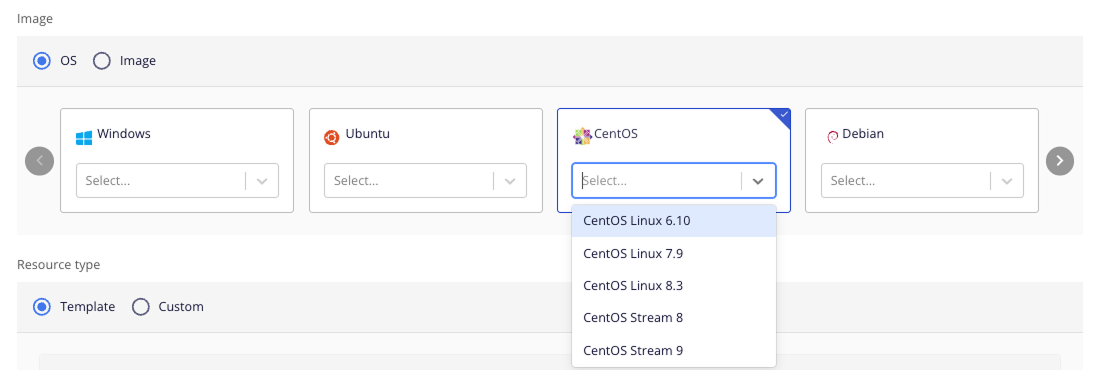This screenshot has width=1100, height=370.
Task: Select the Image radio button
Action: click(102, 61)
